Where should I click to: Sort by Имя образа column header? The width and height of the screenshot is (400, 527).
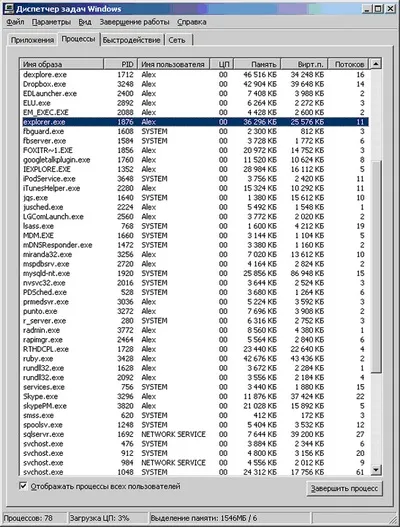click(61, 64)
